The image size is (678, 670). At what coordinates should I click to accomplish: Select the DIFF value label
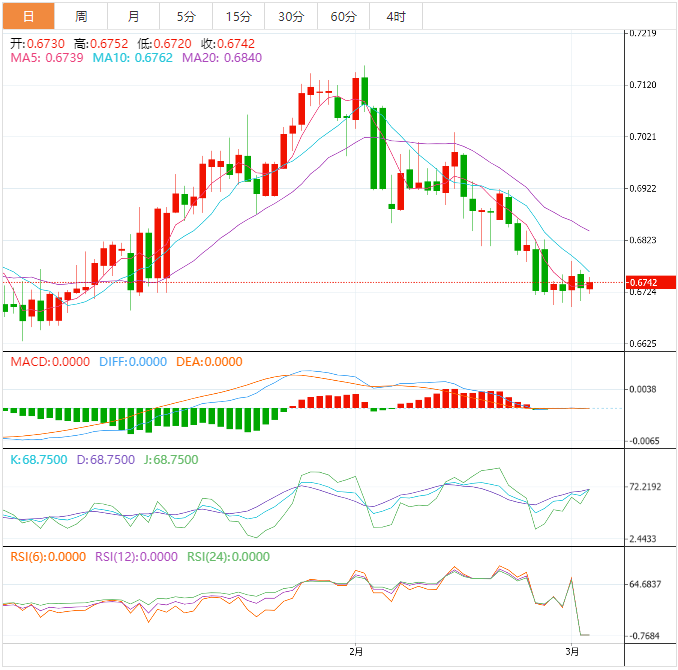click(x=132, y=362)
